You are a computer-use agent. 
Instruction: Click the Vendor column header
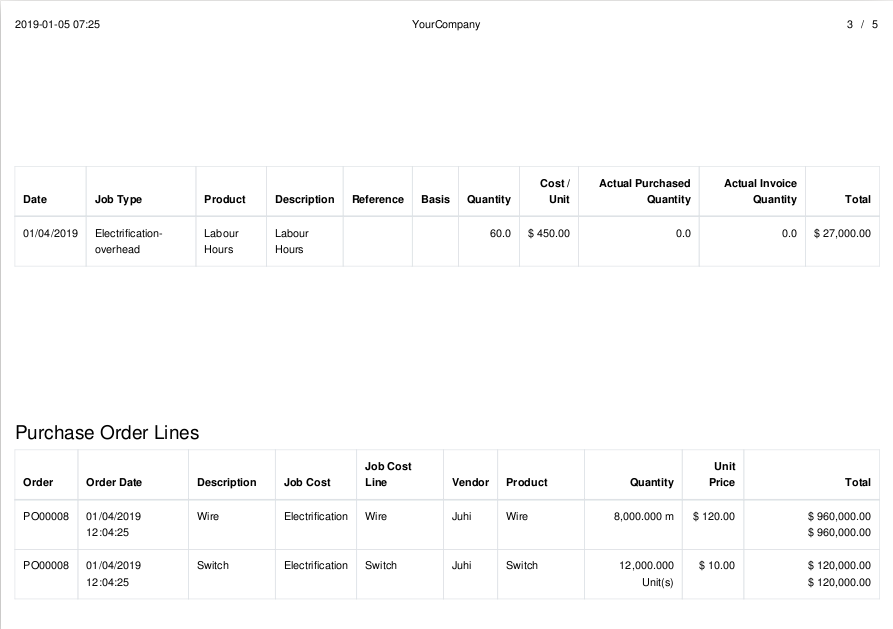click(x=470, y=482)
